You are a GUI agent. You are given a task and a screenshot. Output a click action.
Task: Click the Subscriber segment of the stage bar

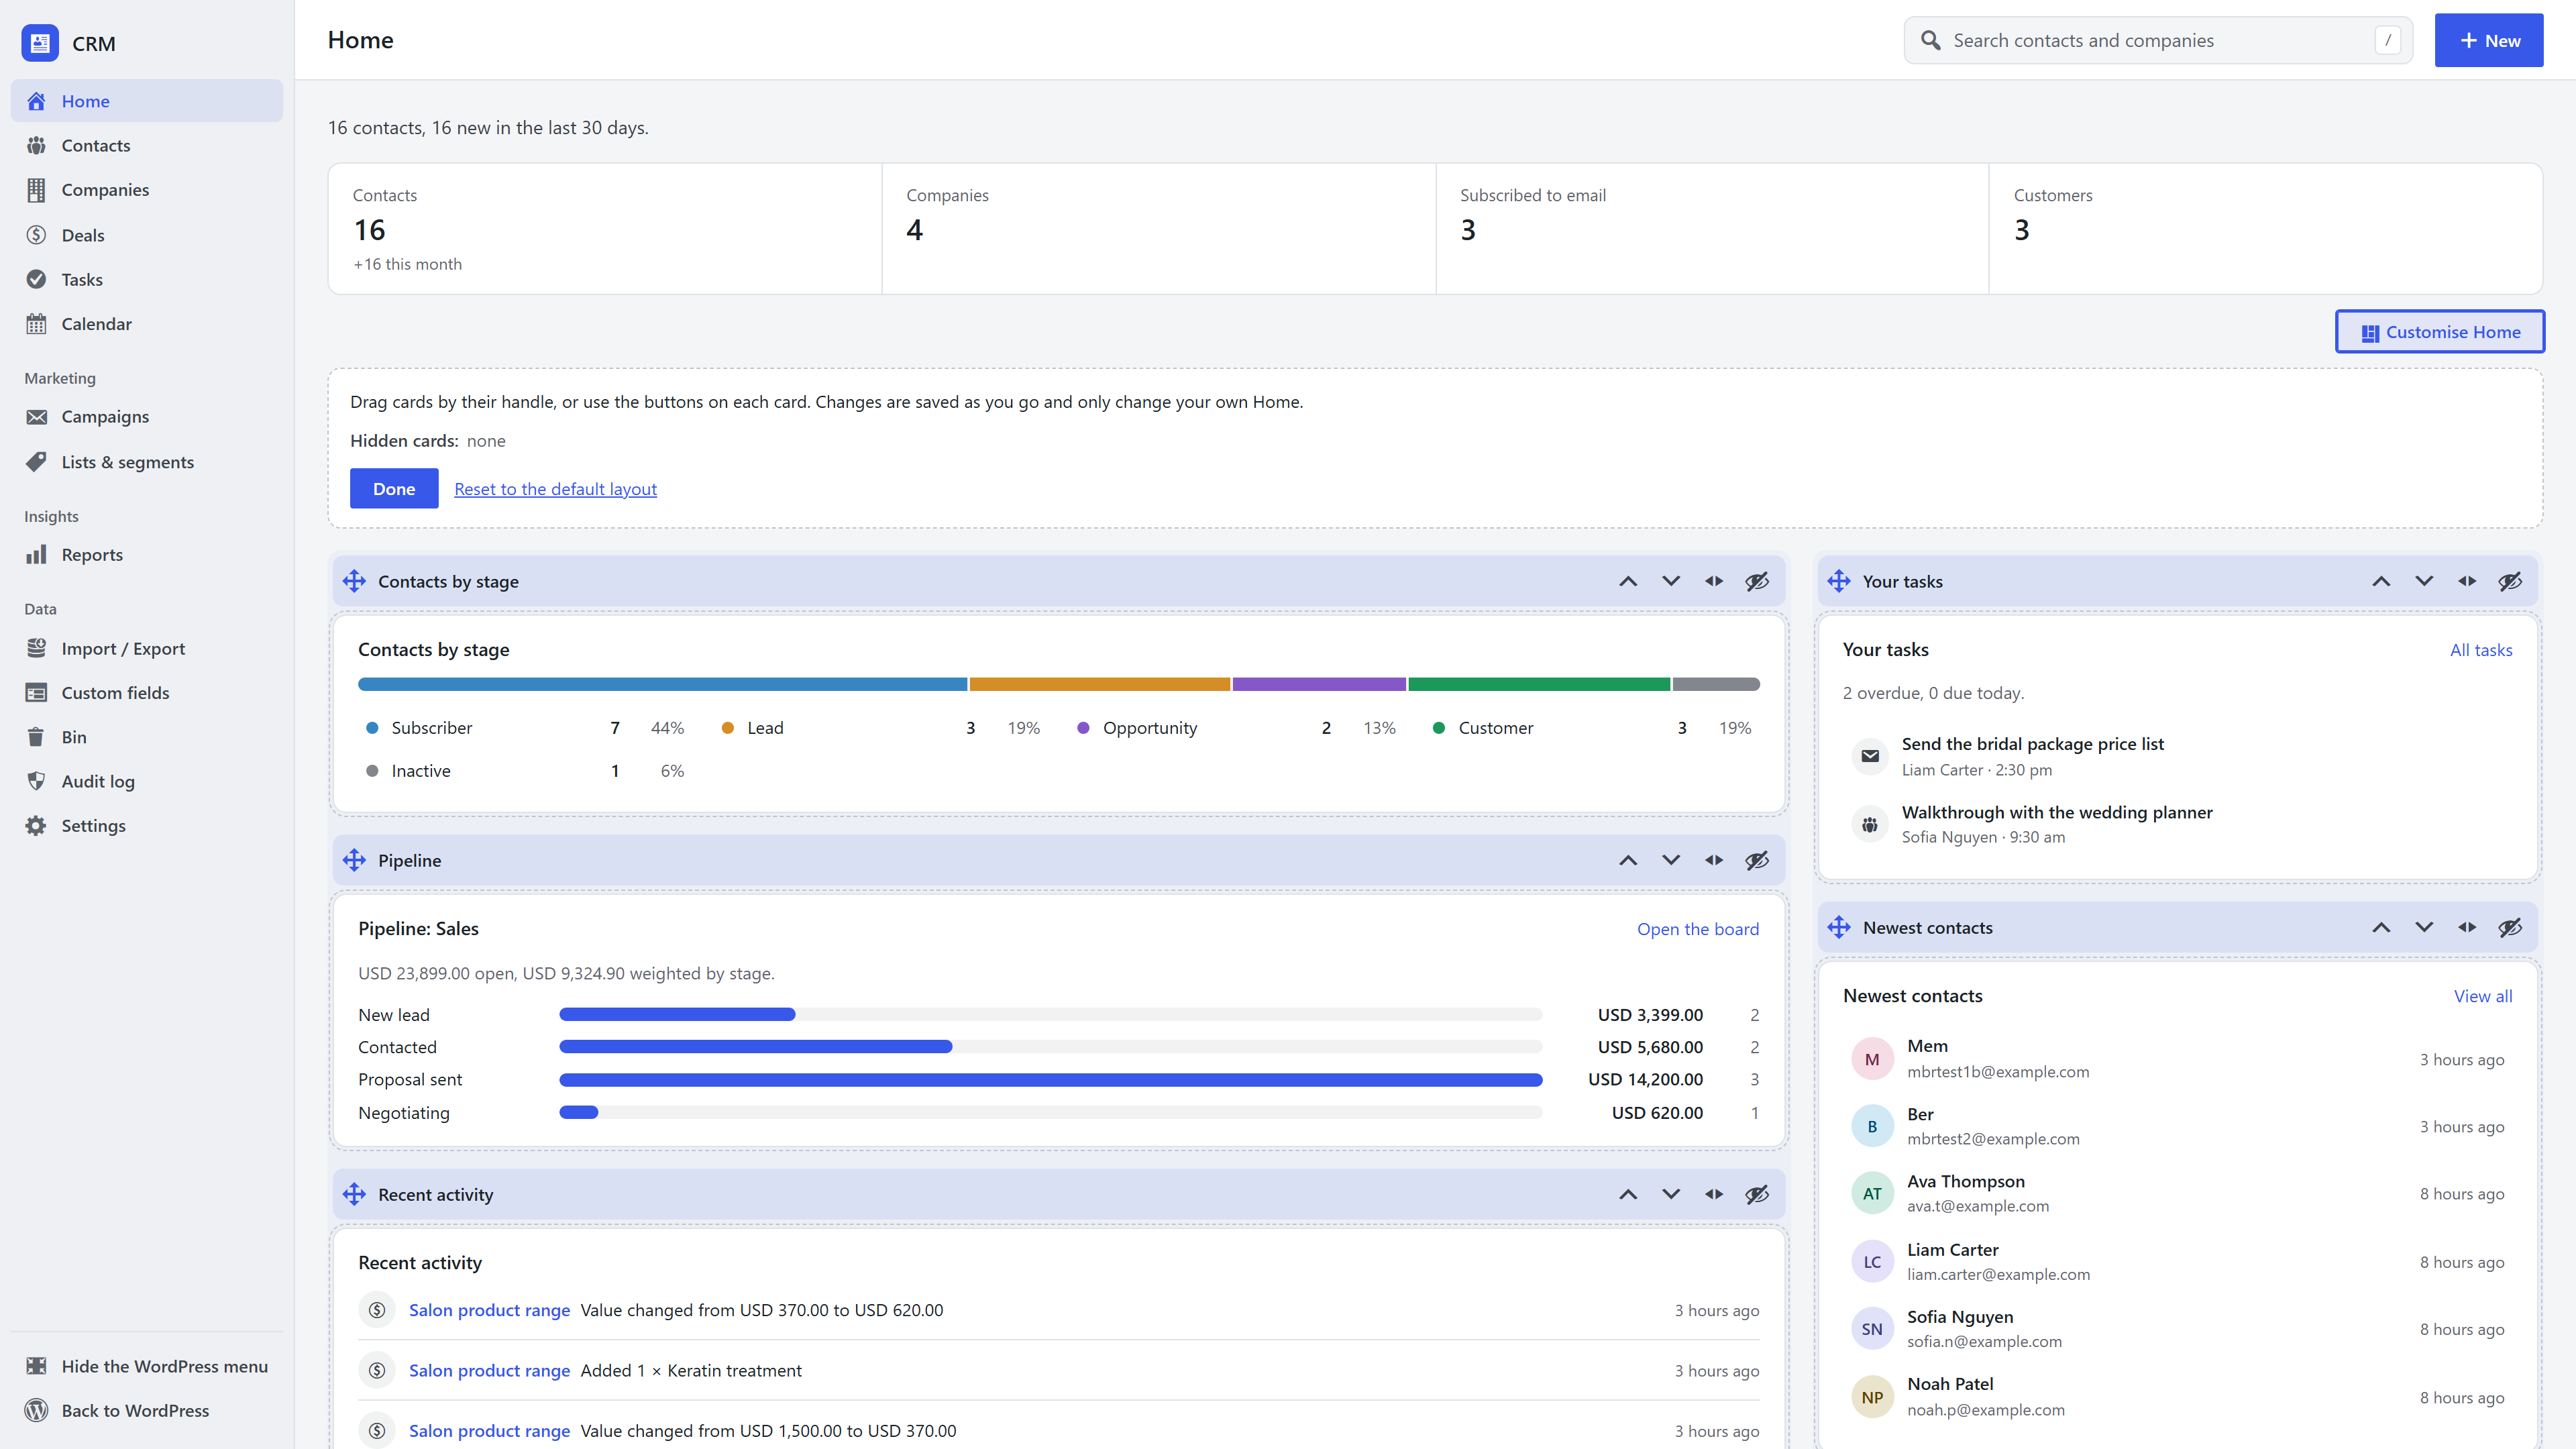[x=662, y=684]
